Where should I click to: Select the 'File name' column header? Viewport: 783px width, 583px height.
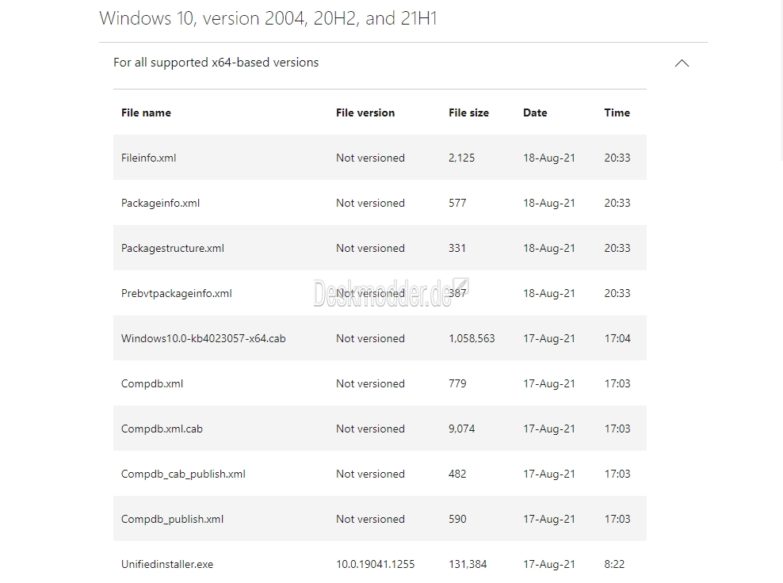pyautogui.click(x=146, y=113)
